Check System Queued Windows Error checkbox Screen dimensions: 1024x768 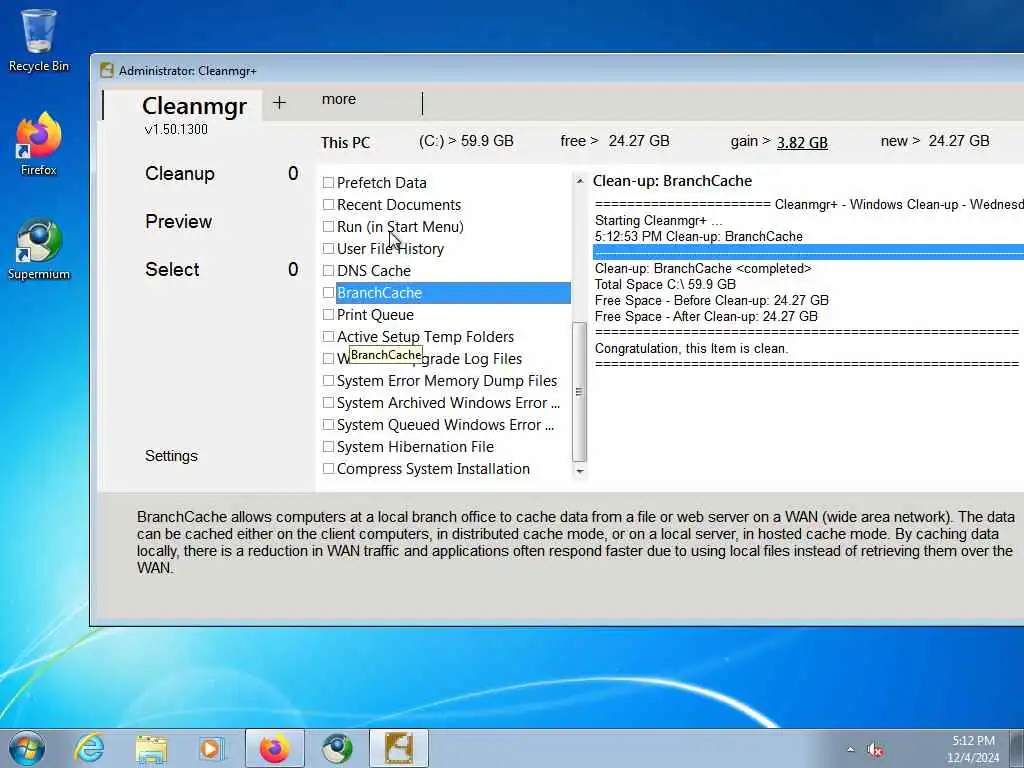[328, 425]
